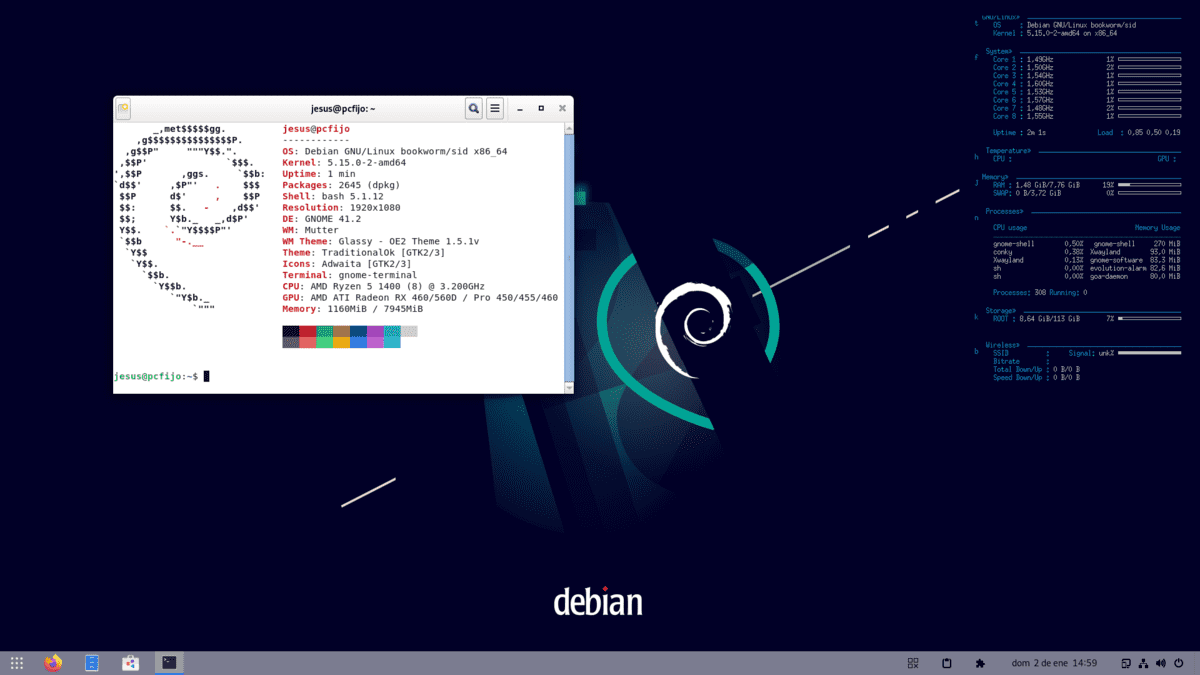Click the terminal search magnifier button
This screenshot has height=675, width=1200.
click(x=474, y=108)
